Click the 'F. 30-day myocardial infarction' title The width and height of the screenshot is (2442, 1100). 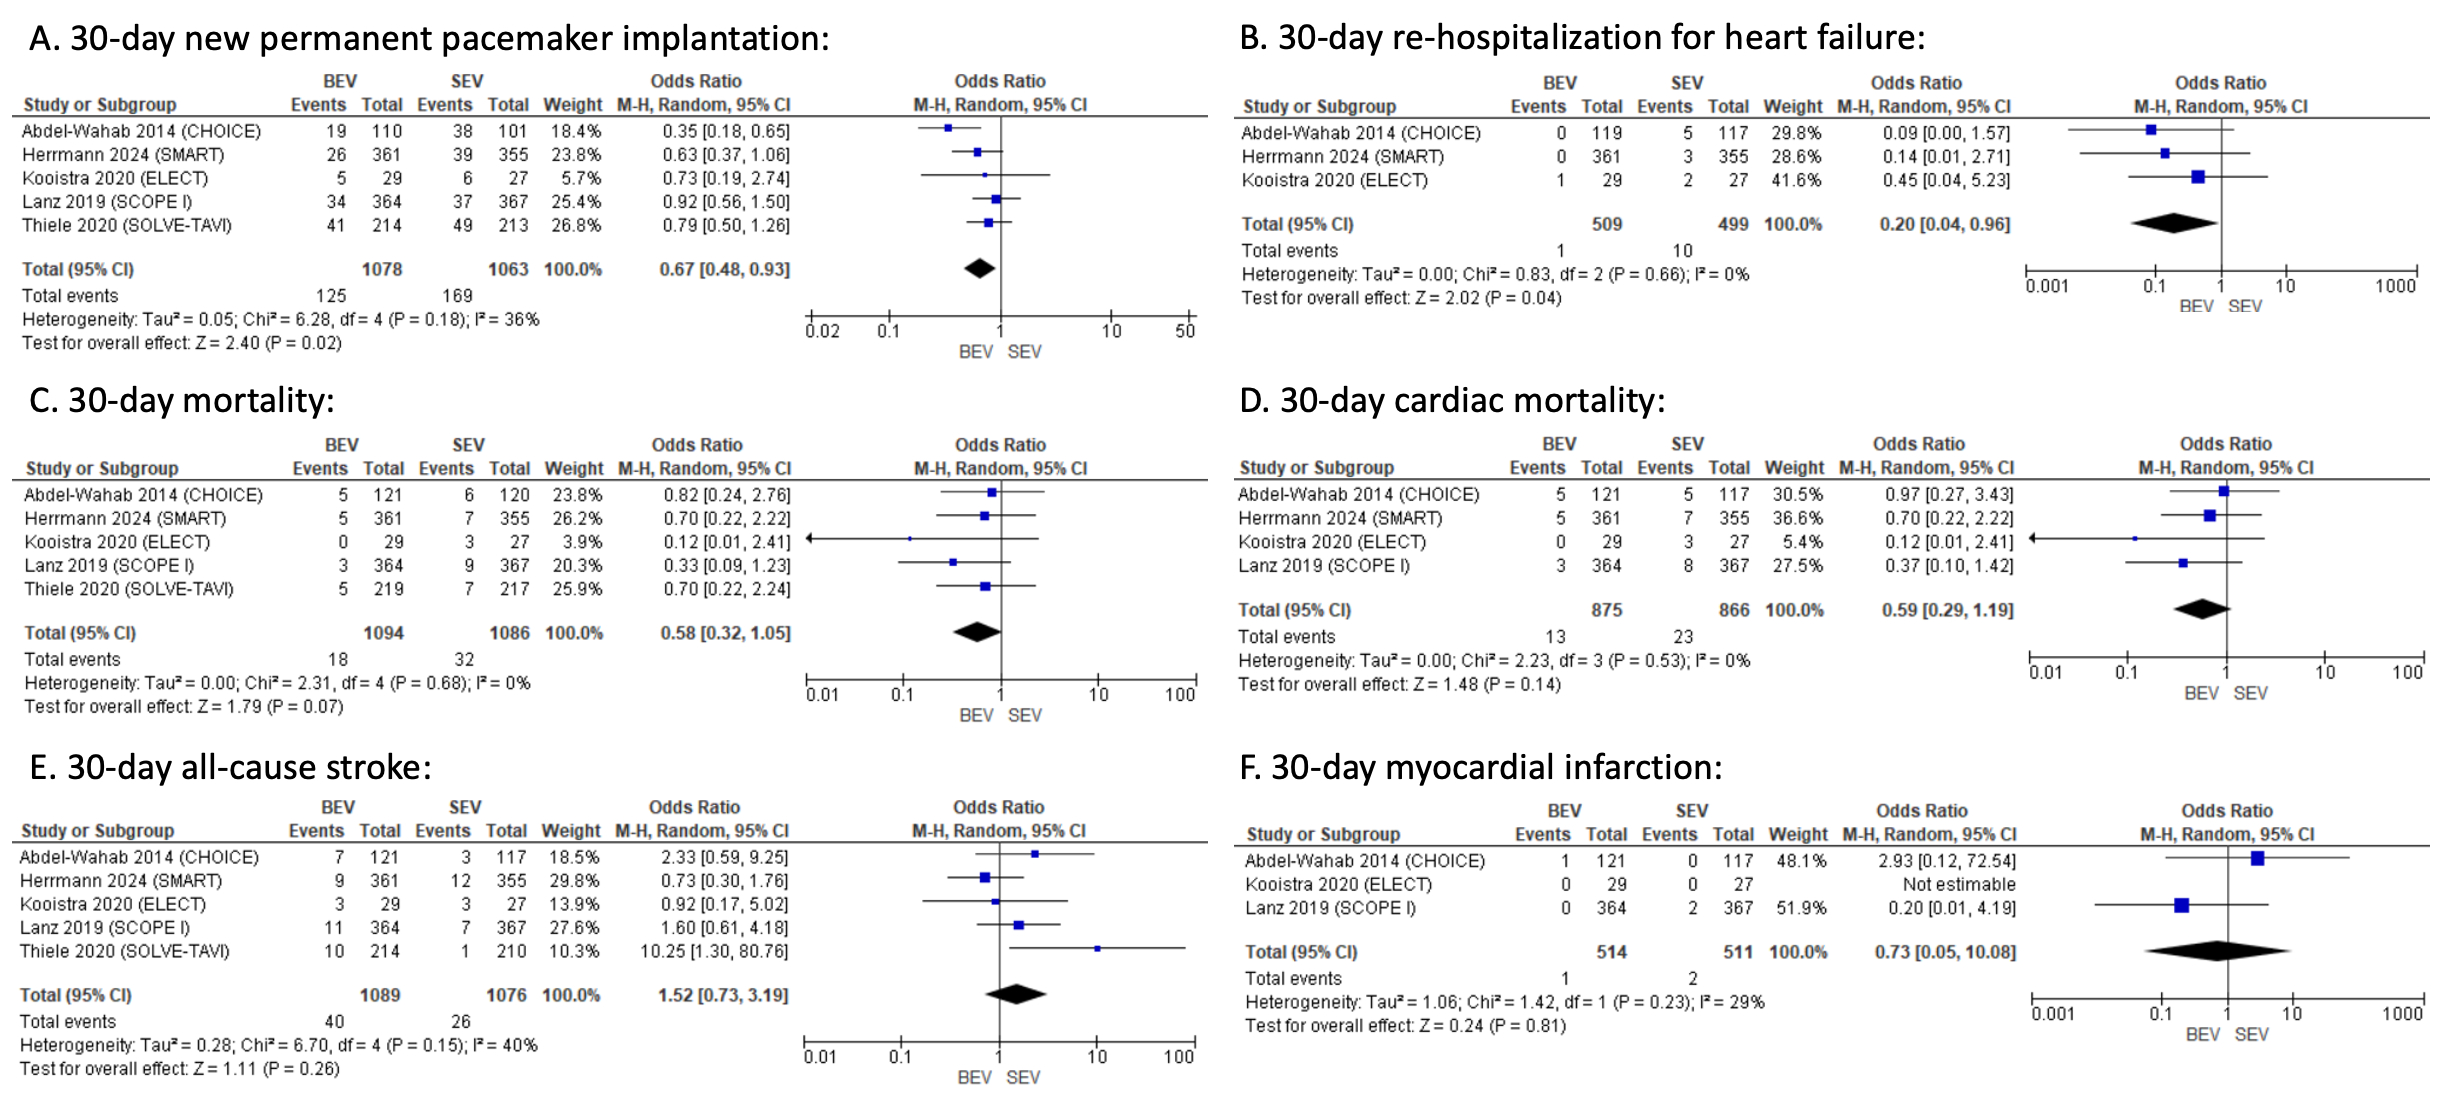point(1481,767)
